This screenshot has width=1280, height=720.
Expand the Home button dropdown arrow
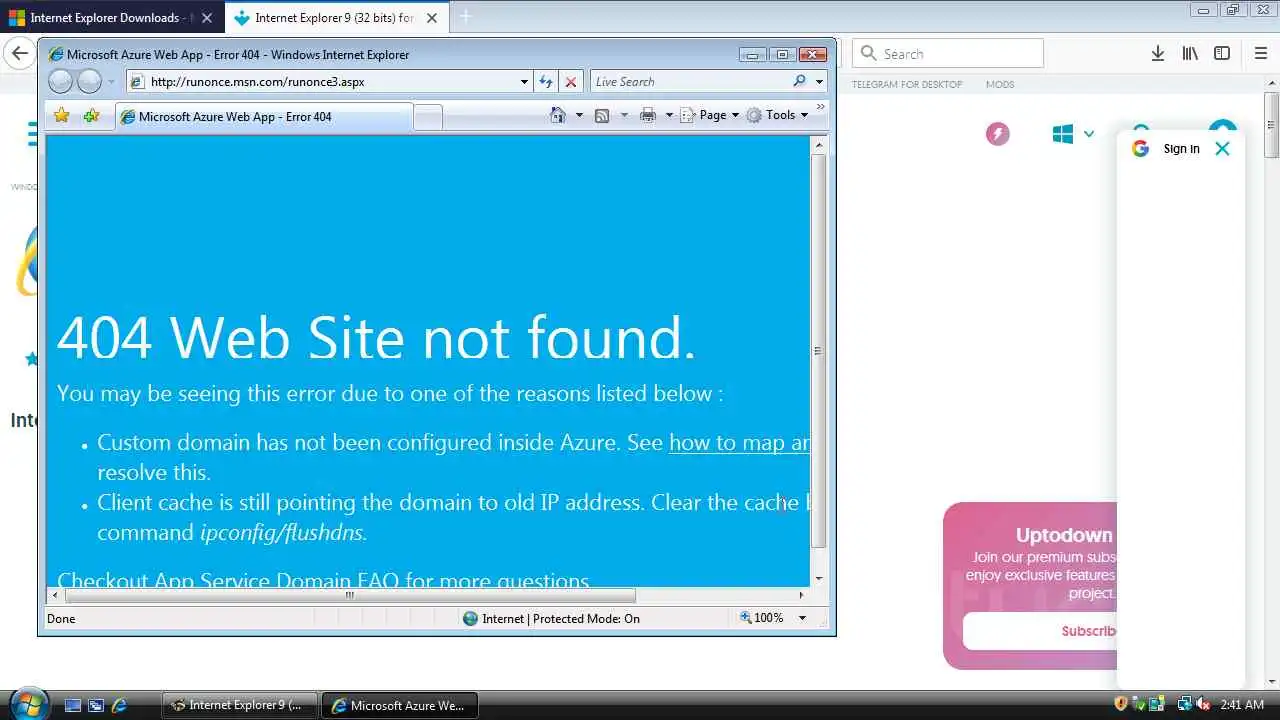(579, 115)
